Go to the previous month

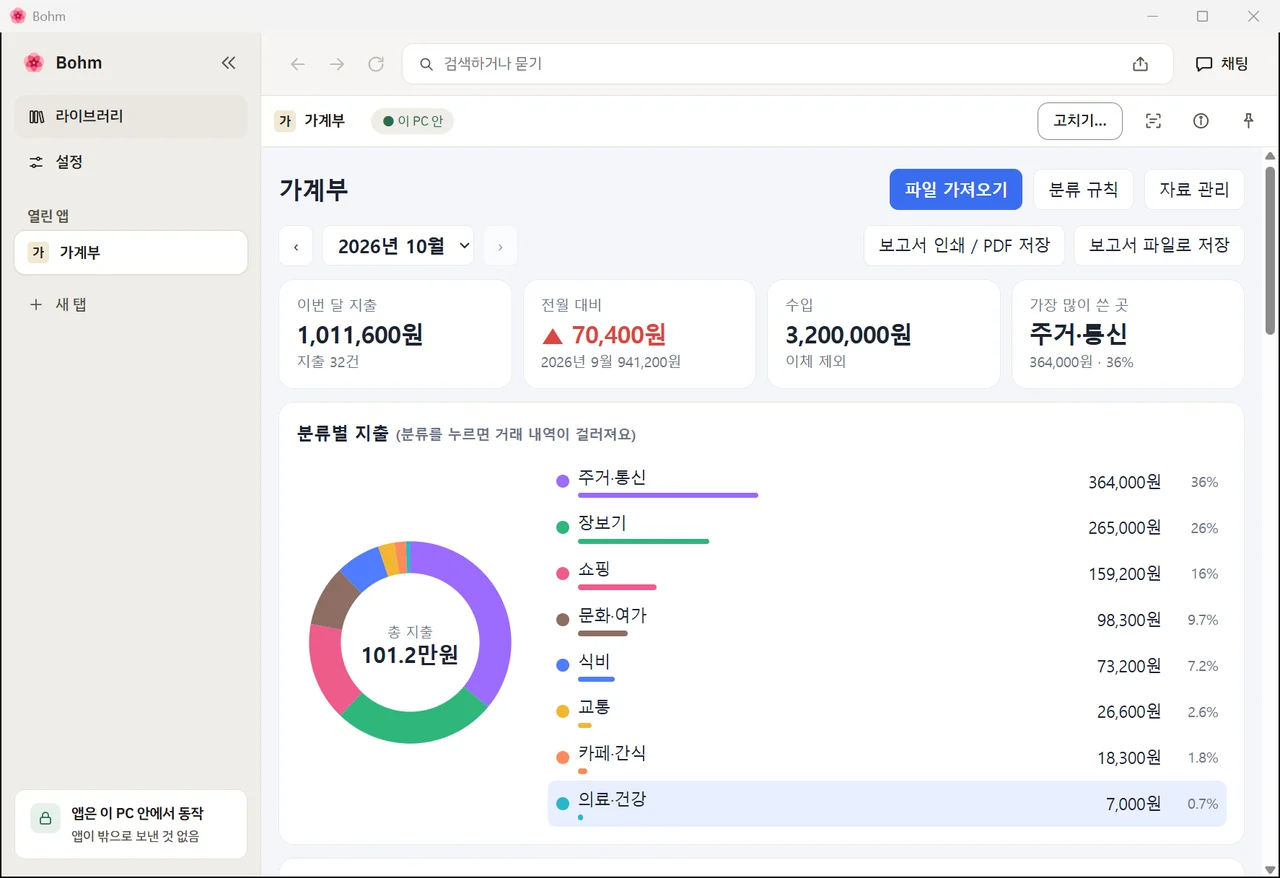coord(296,246)
